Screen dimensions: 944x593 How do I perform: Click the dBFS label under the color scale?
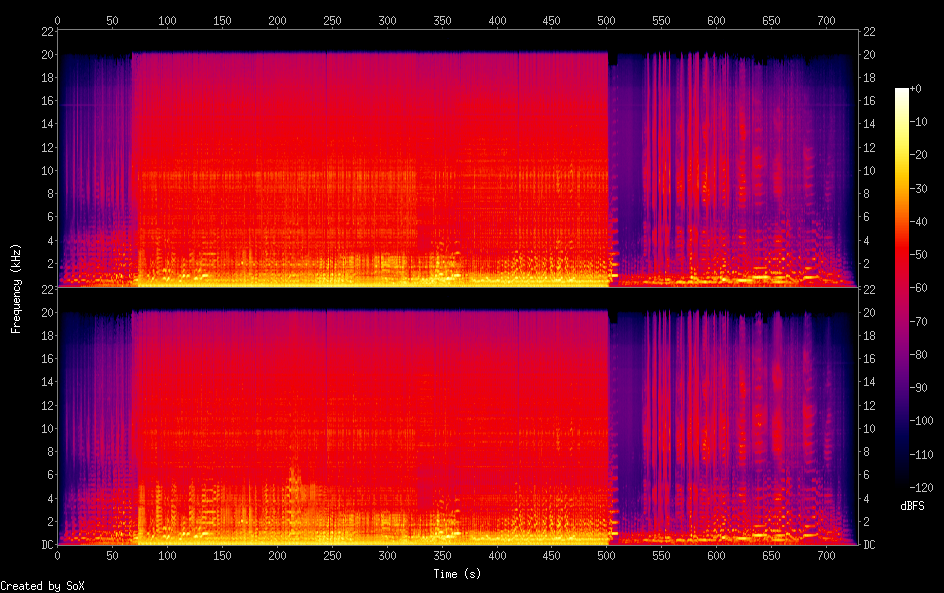pos(912,507)
